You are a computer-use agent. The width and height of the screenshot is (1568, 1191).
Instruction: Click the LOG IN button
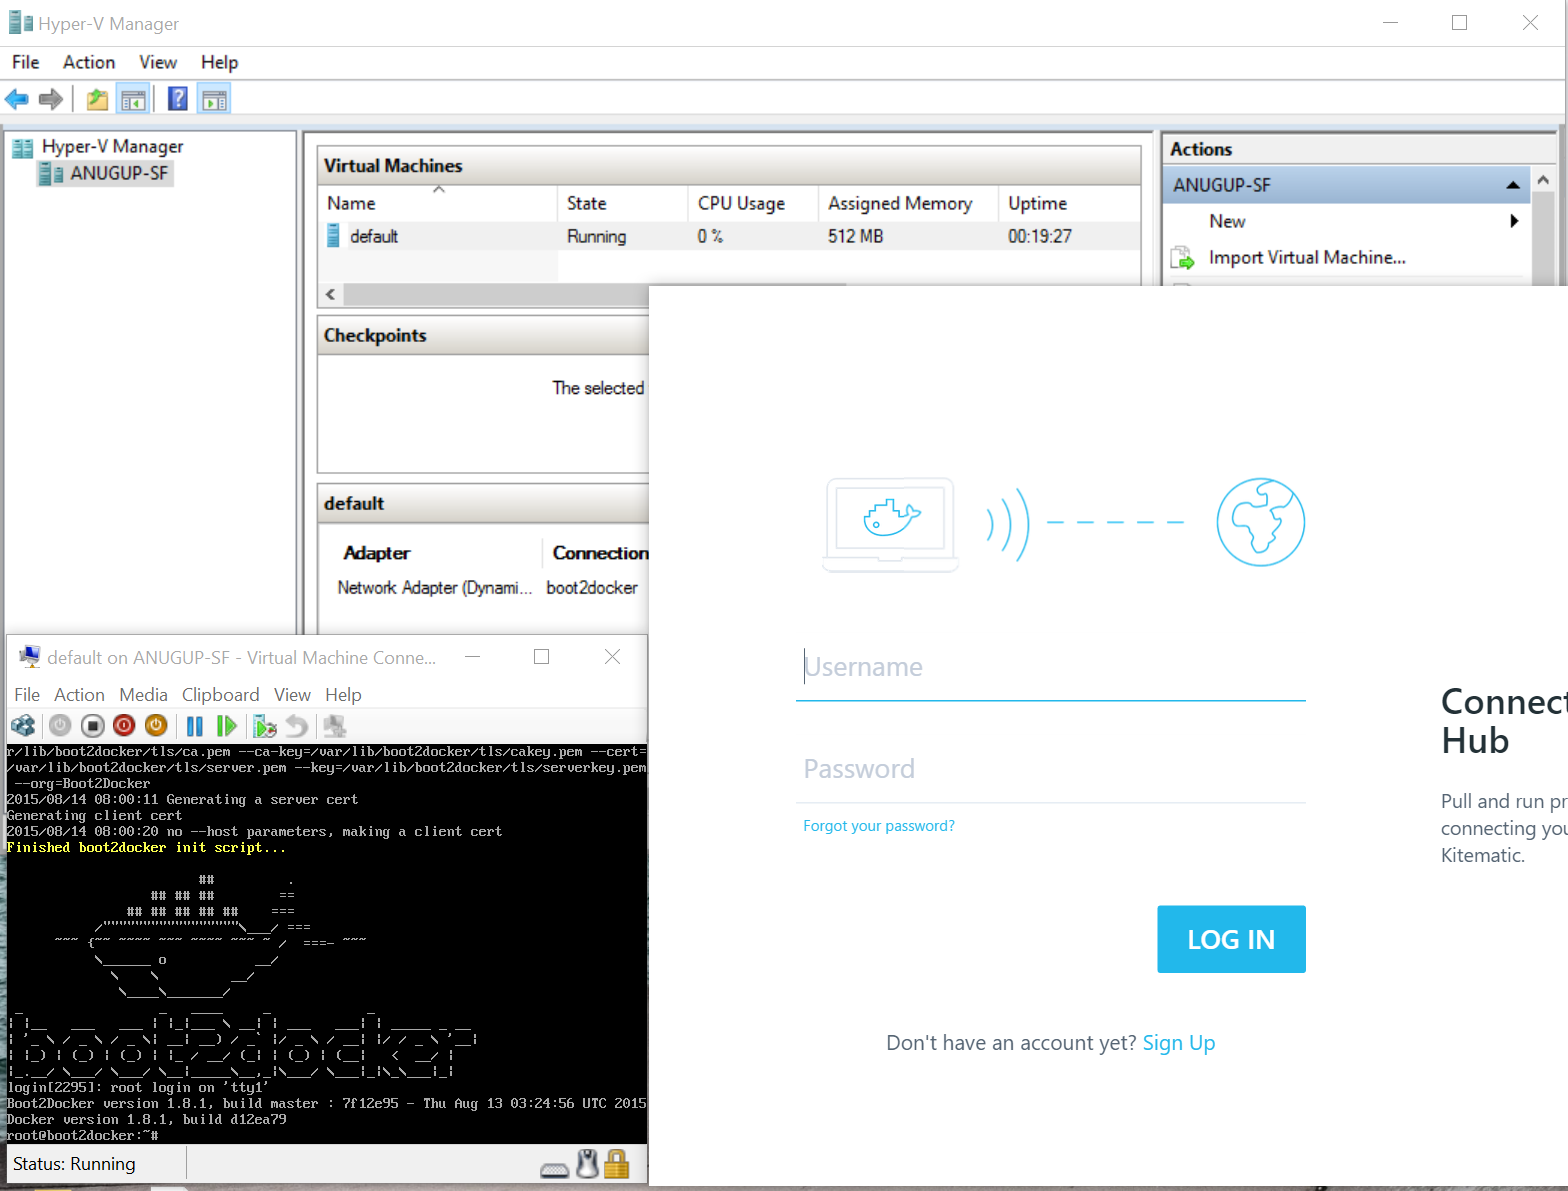click(1231, 939)
